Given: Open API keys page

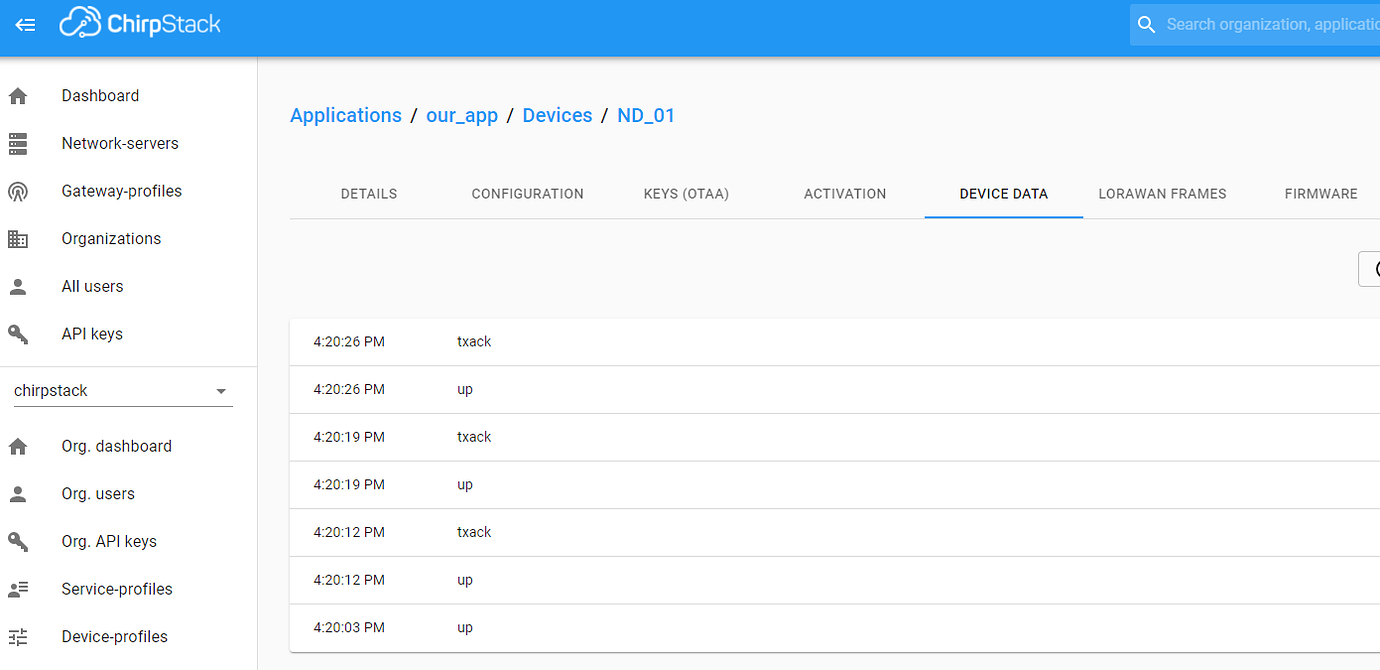Looking at the screenshot, I should 92,334.
